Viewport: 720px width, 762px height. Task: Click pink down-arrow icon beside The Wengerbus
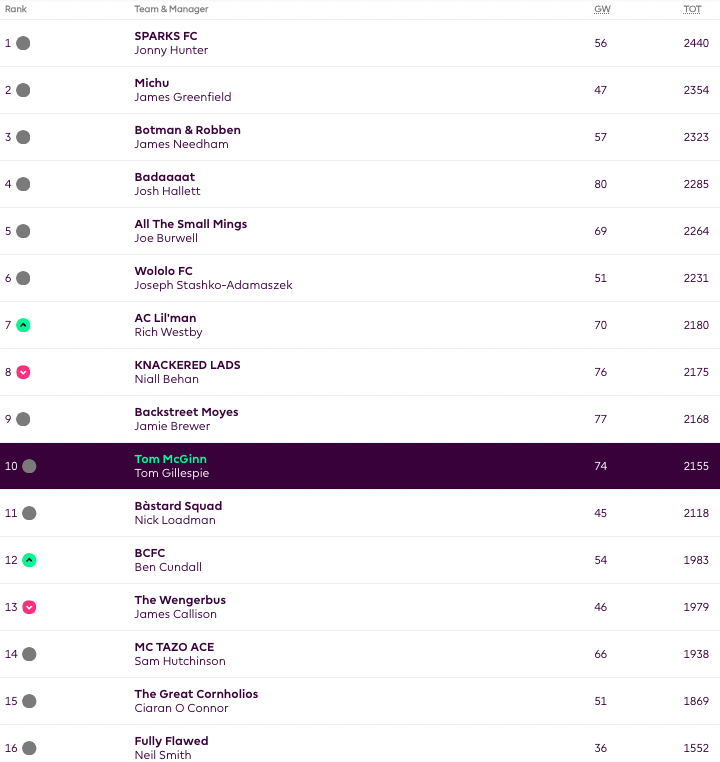click(x=29, y=607)
